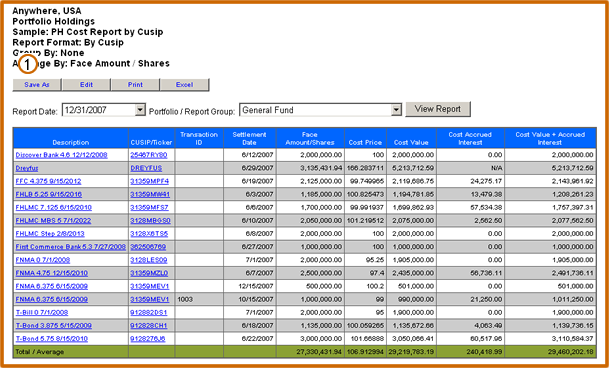Open the Report Date dropdown arrow
The width and height of the screenshot is (609, 368).
tap(140, 110)
